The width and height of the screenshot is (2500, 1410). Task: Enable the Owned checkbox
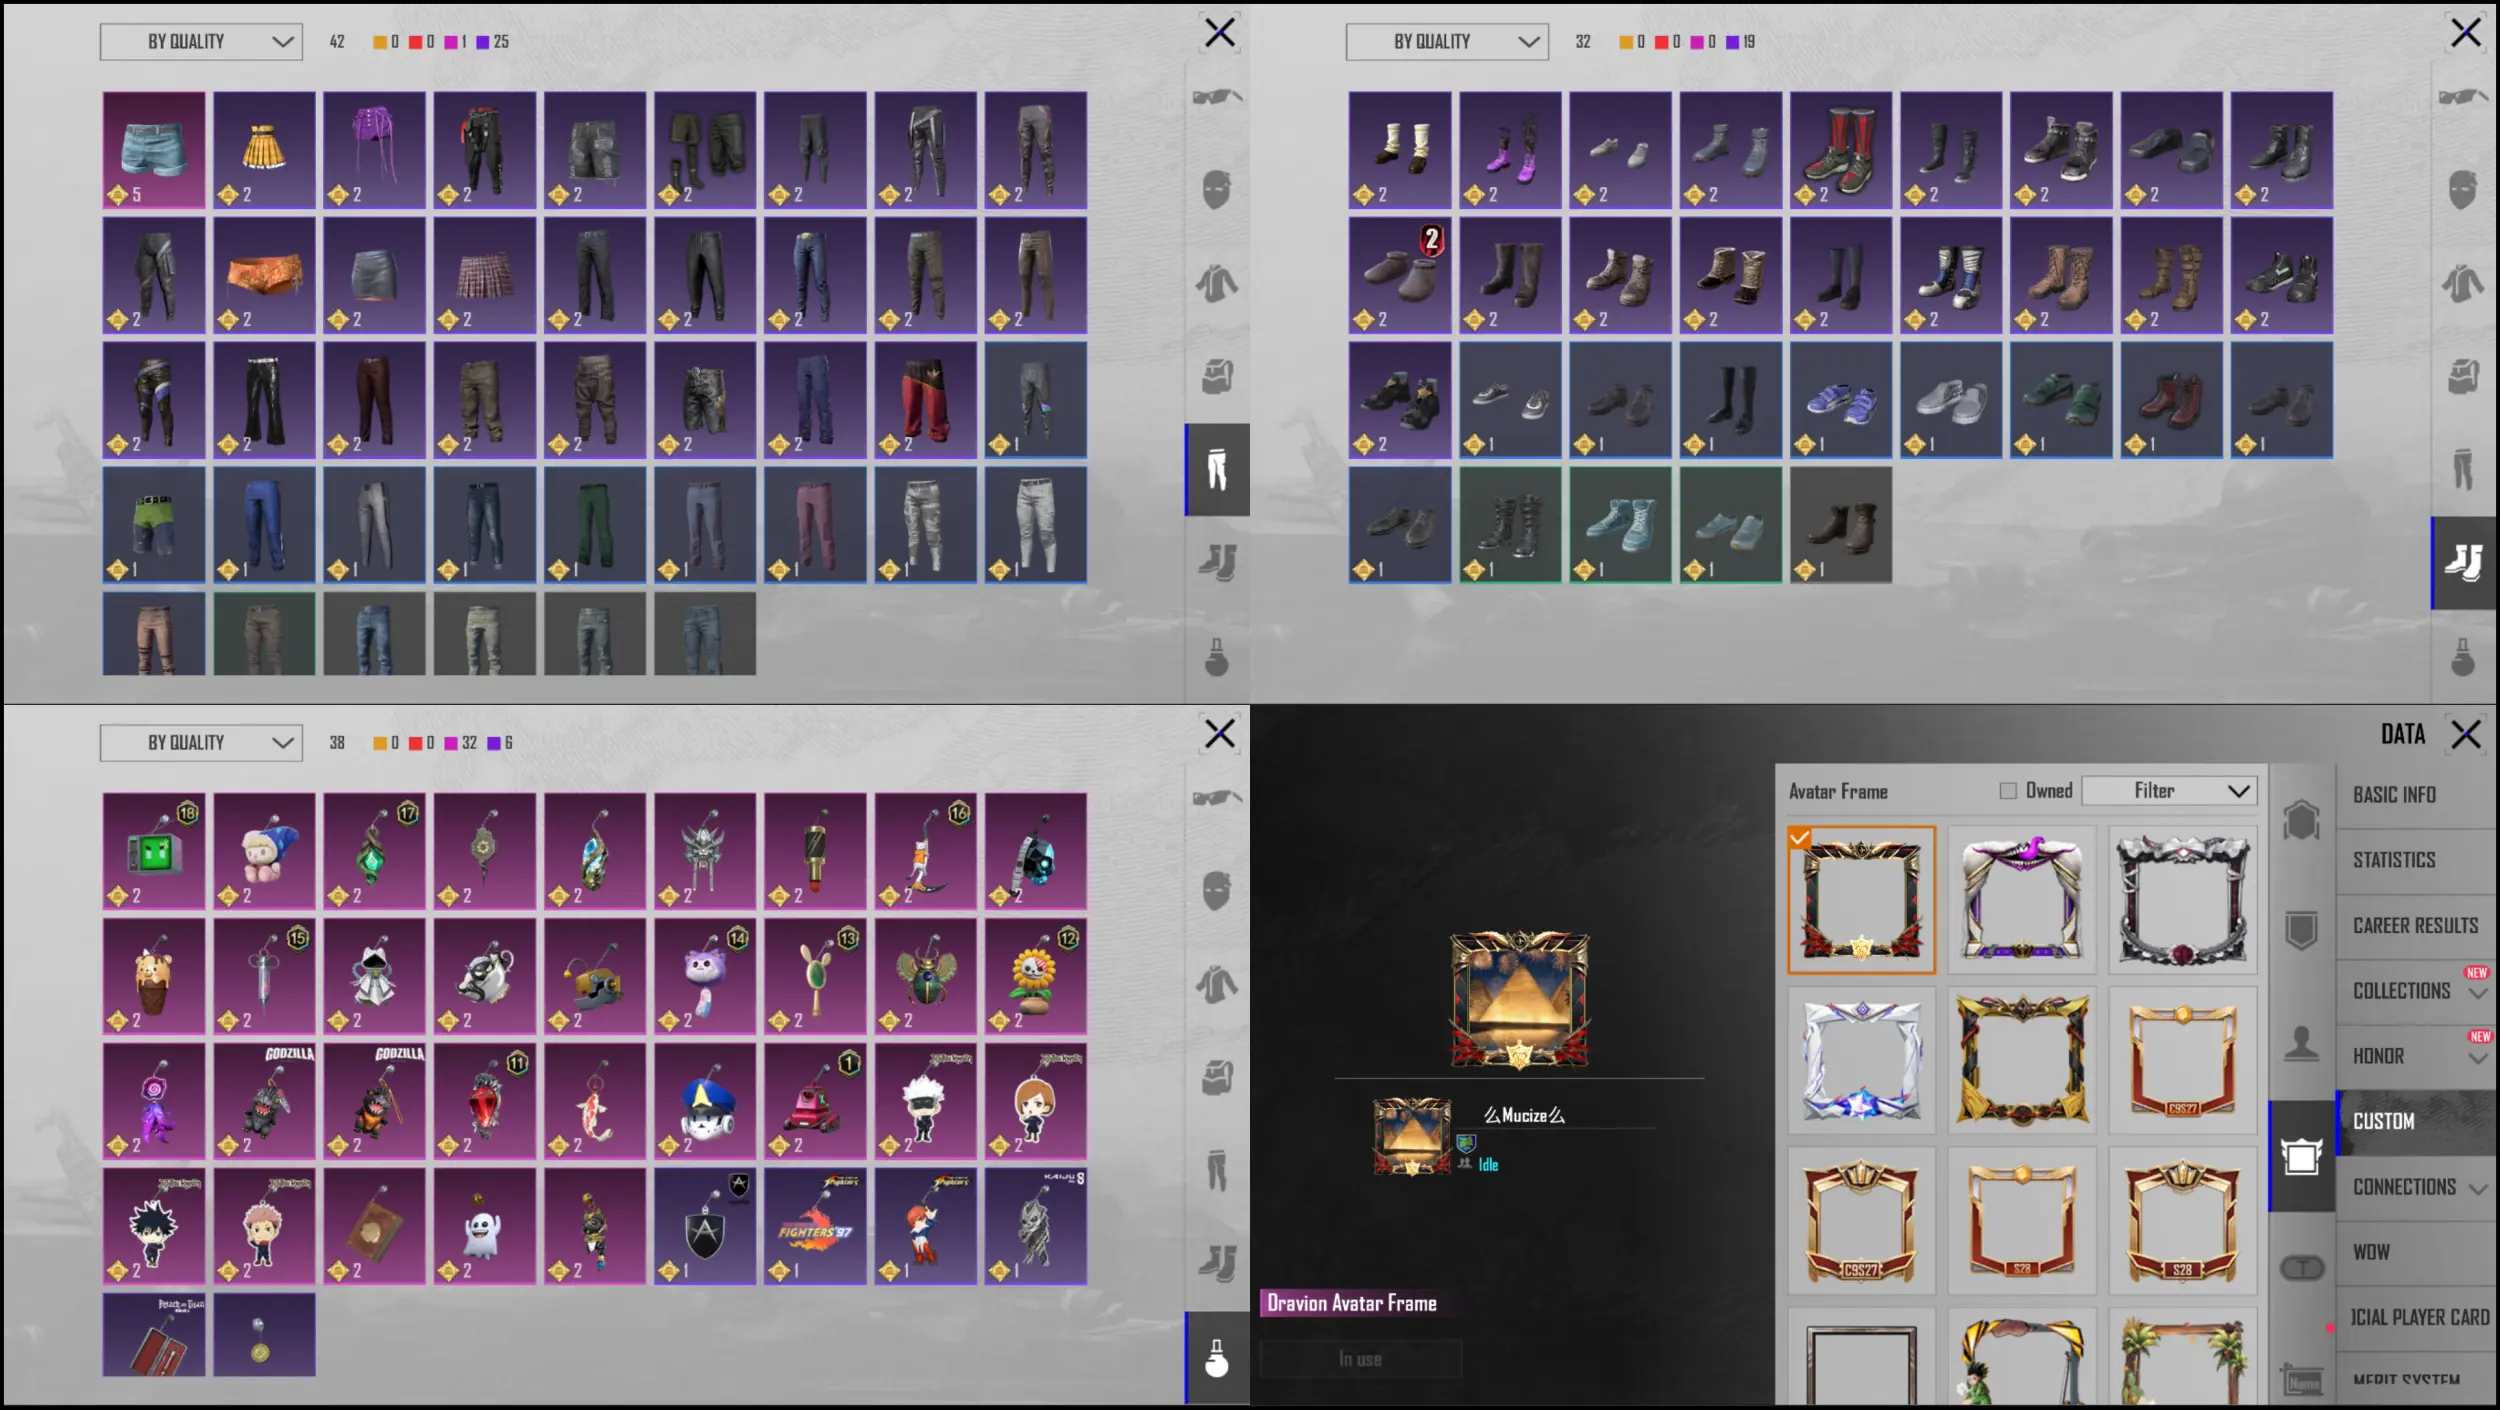(2008, 791)
